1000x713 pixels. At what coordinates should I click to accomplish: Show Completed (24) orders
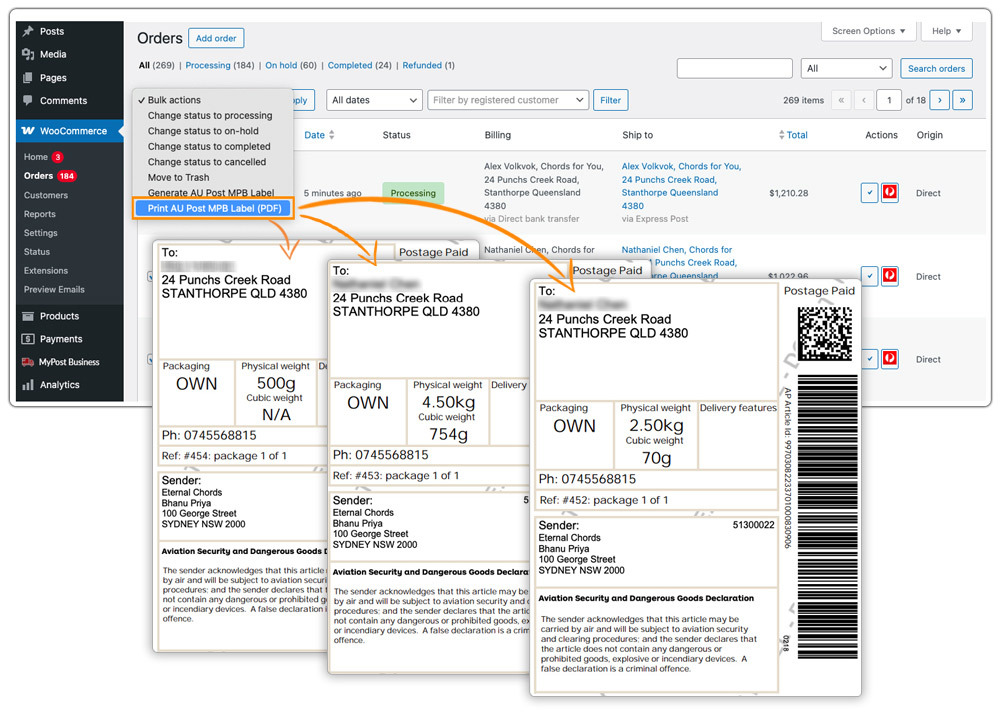360,65
